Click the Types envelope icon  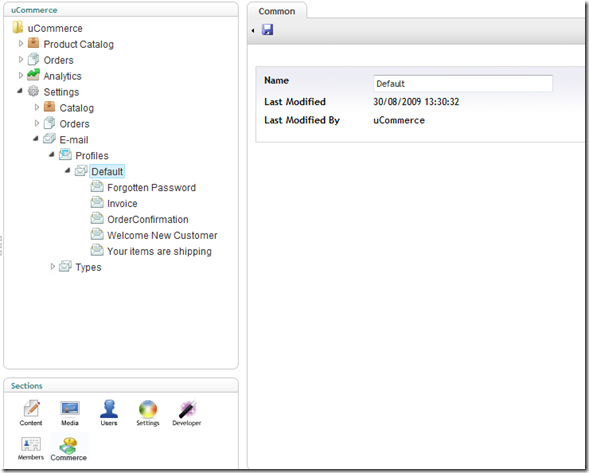pyautogui.click(x=65, y=266)
